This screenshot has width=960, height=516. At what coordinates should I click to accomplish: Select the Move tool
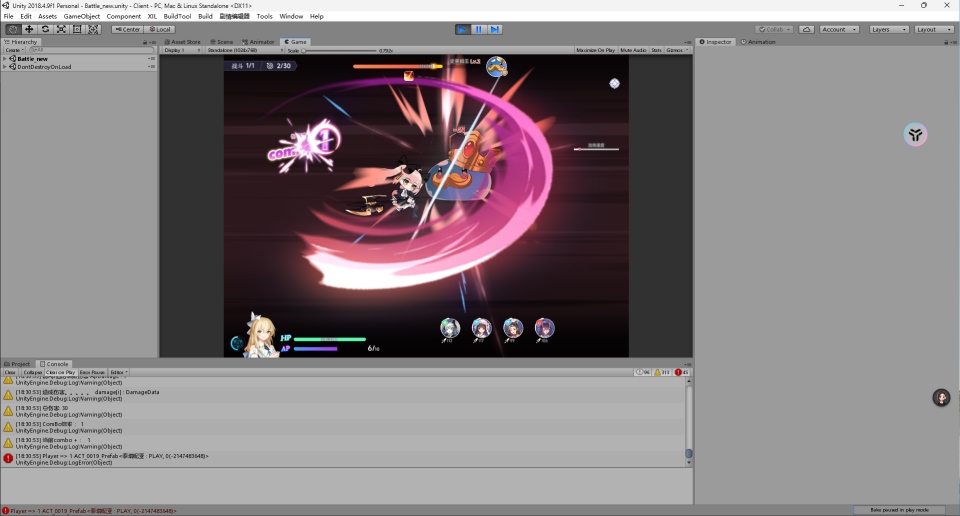click(x=29, y=29)
